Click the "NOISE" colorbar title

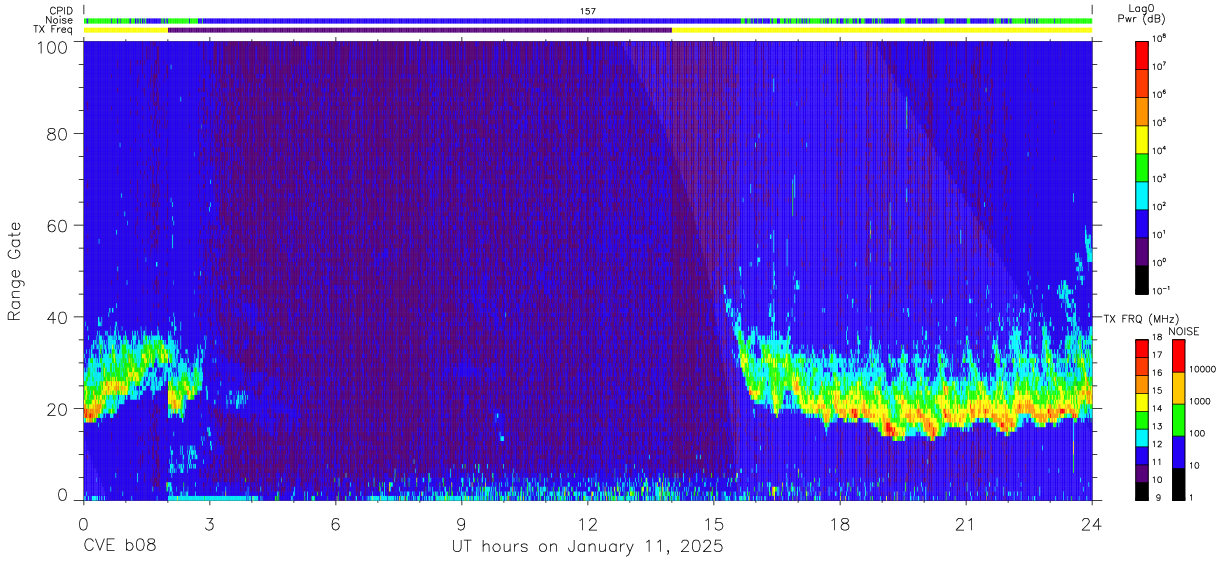(x=1184, y=331)
